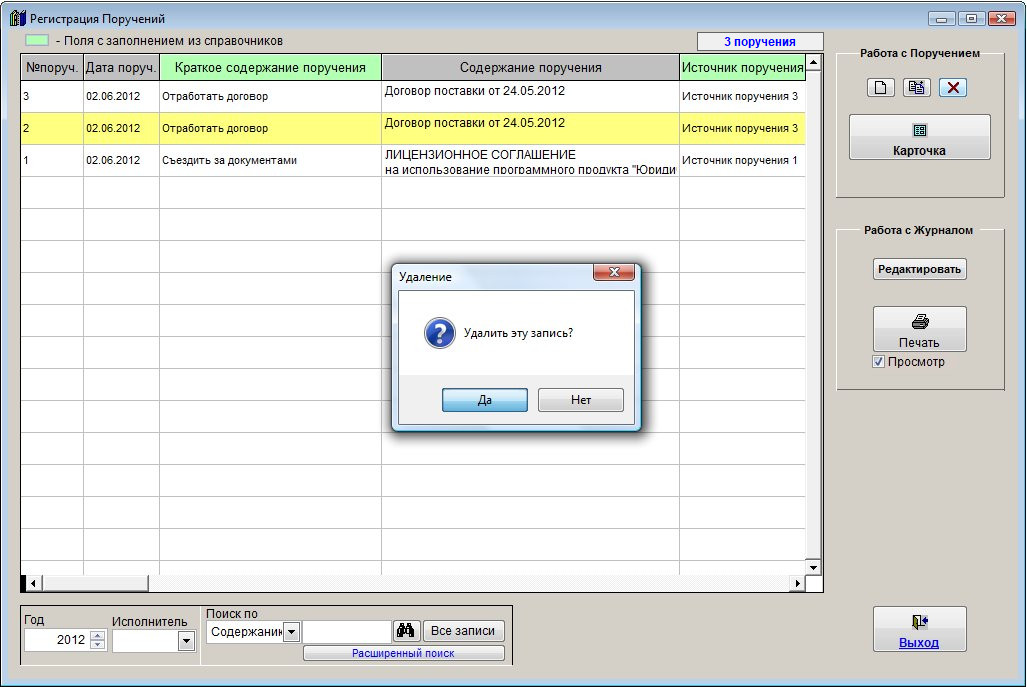Open the Карточка card view

920,137
